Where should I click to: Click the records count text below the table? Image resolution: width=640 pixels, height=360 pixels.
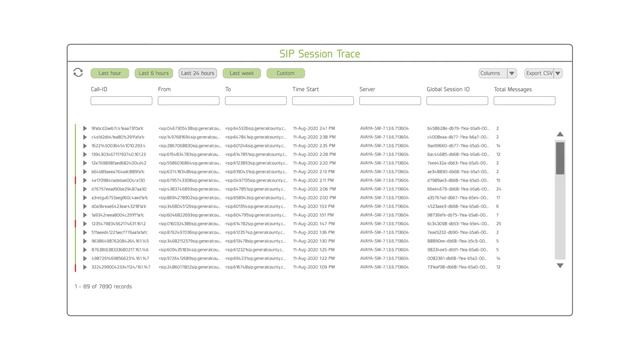pyautogui.click(x=103, y=287)
